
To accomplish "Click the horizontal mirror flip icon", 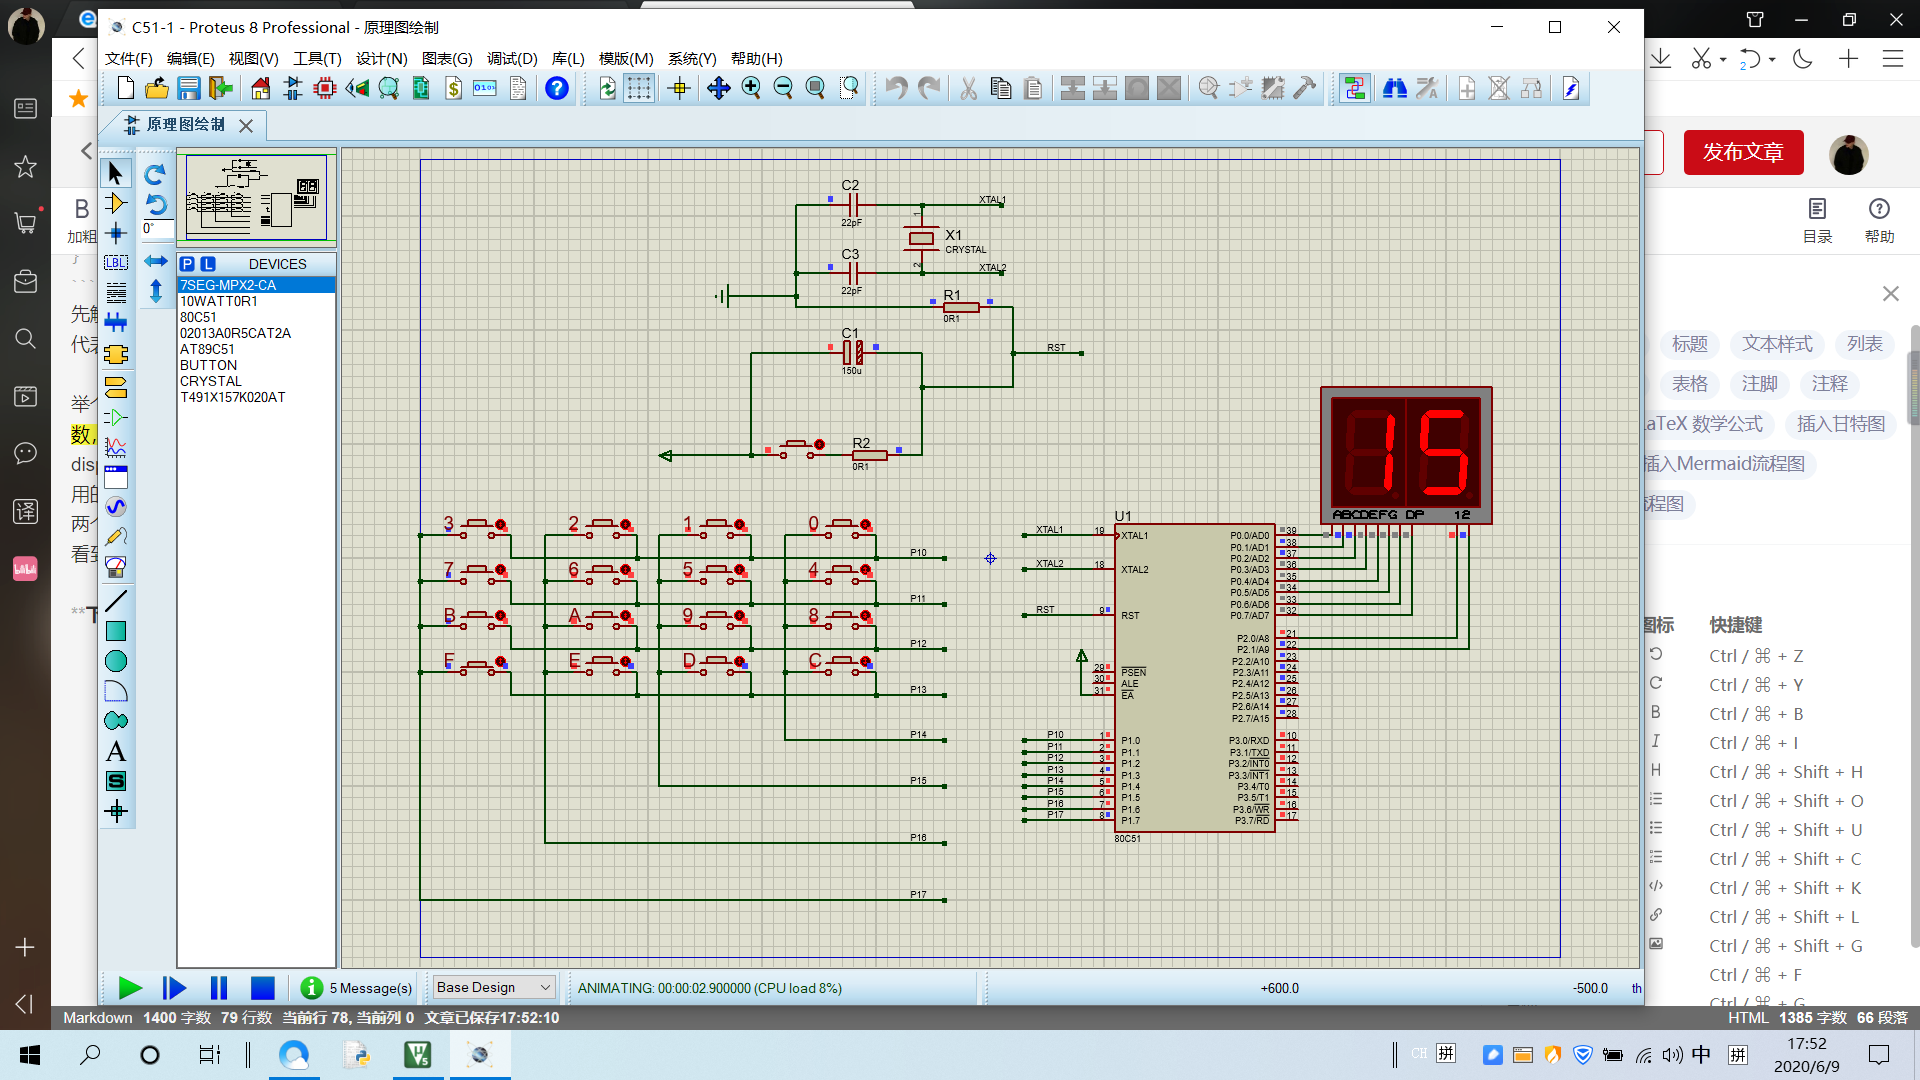I will pos(156,261).
